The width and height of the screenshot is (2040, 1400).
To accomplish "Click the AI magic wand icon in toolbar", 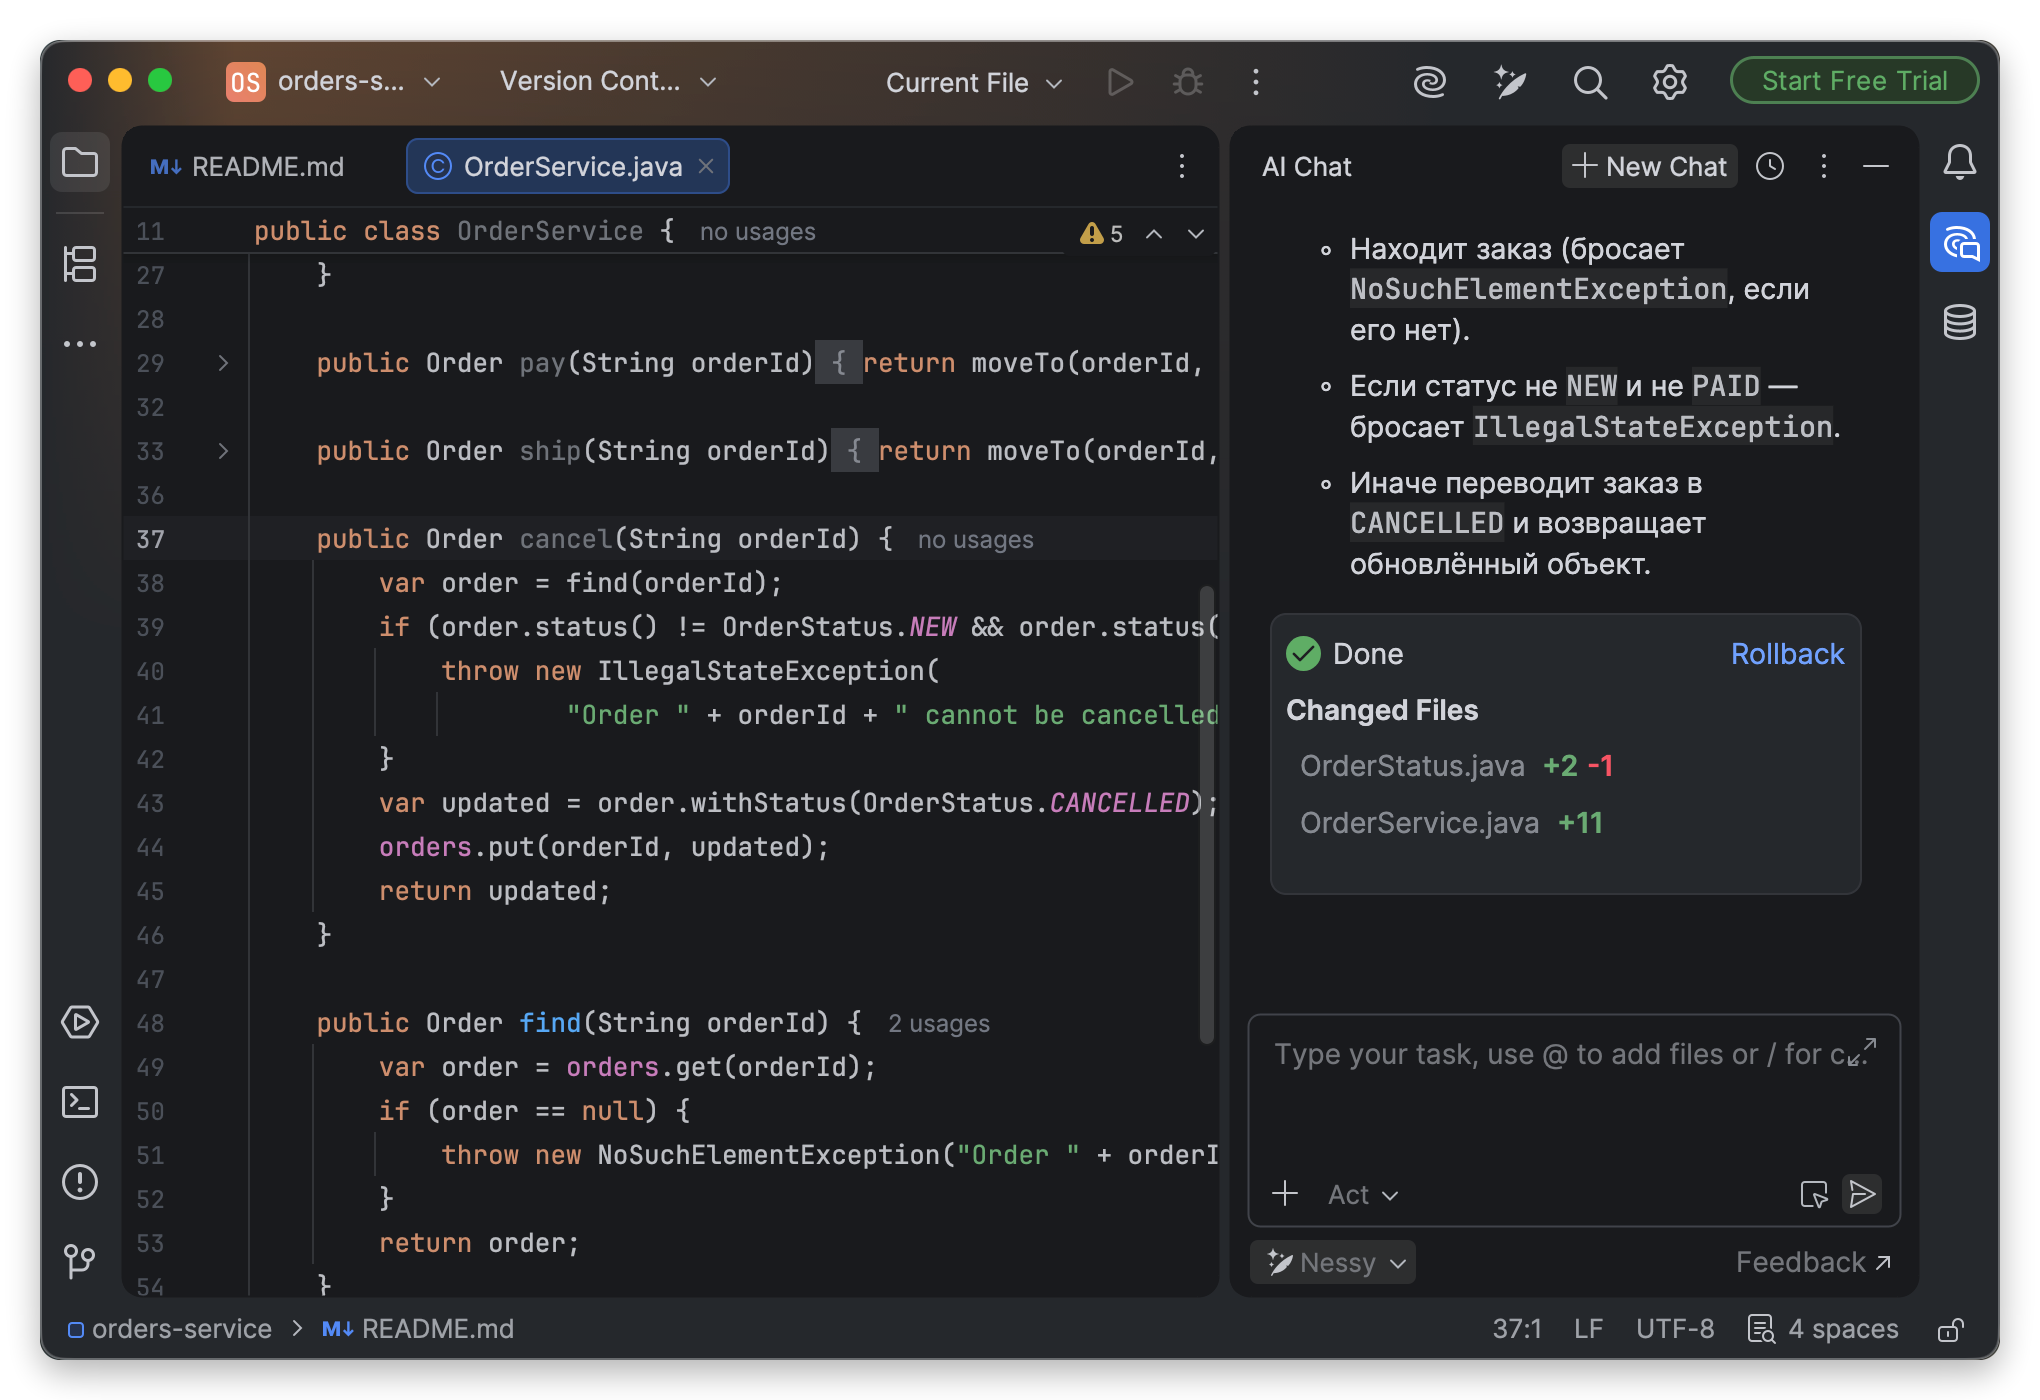I will pos(1510,82).
